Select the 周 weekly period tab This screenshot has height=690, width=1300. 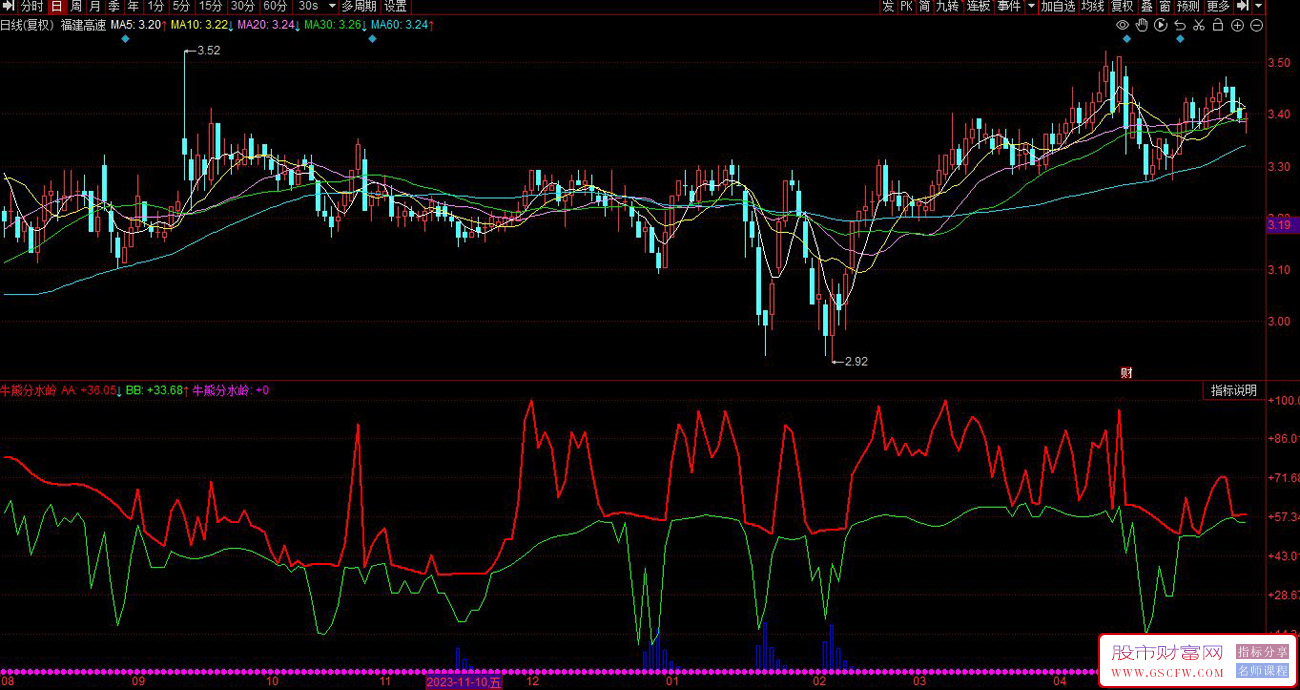click(76, 6)
